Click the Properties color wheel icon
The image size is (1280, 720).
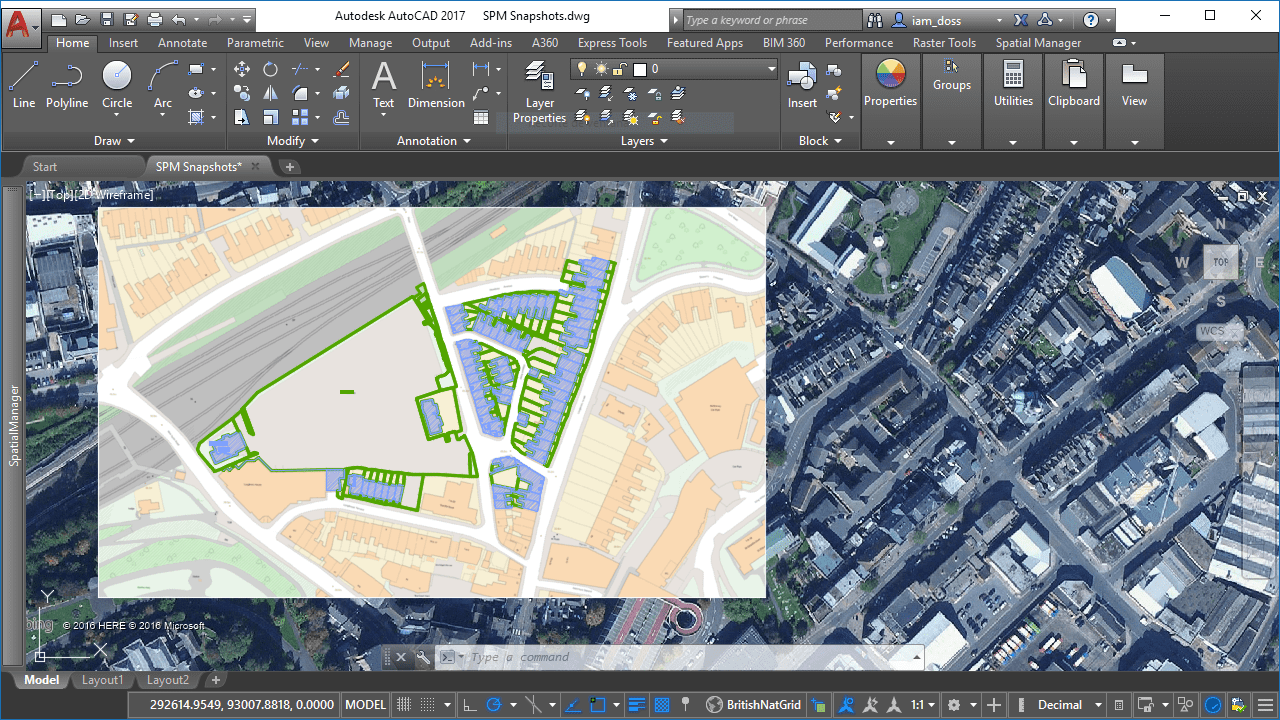[890, 75]
